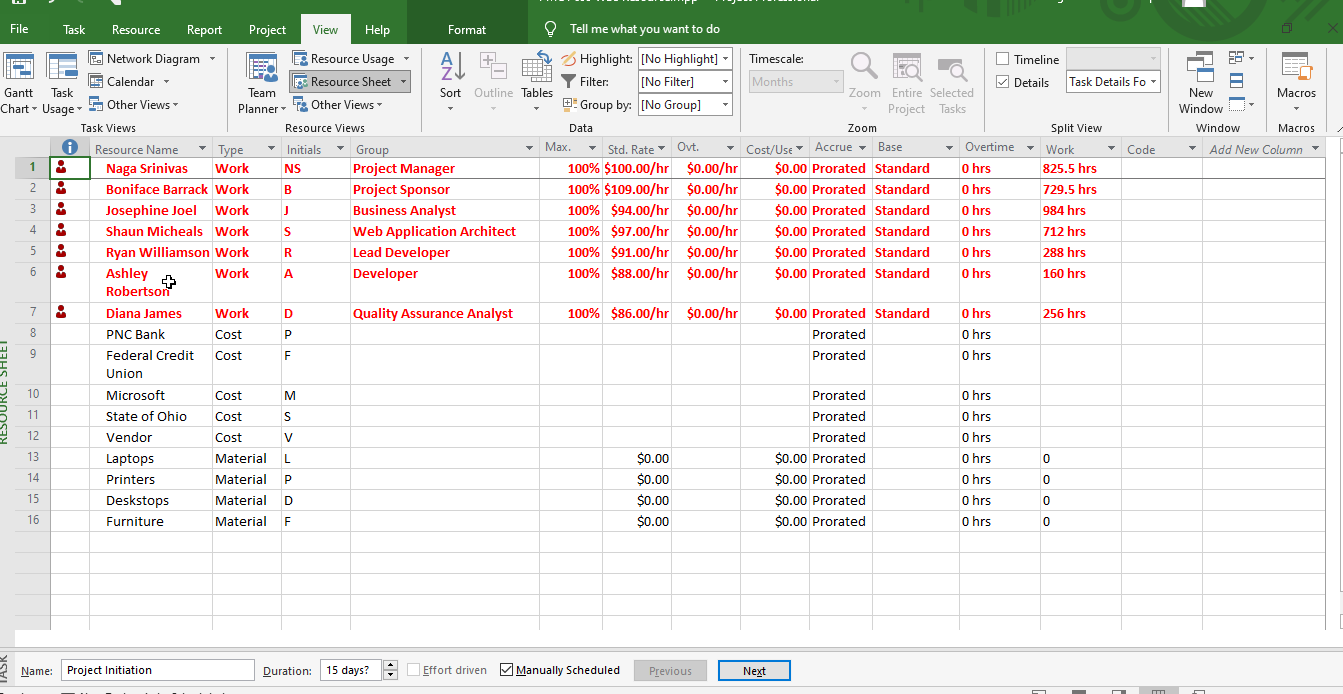1343x694 pixels.
Task: Select the Resource Sheet view button
Action: pyautogui.click(x=350, y=82)
